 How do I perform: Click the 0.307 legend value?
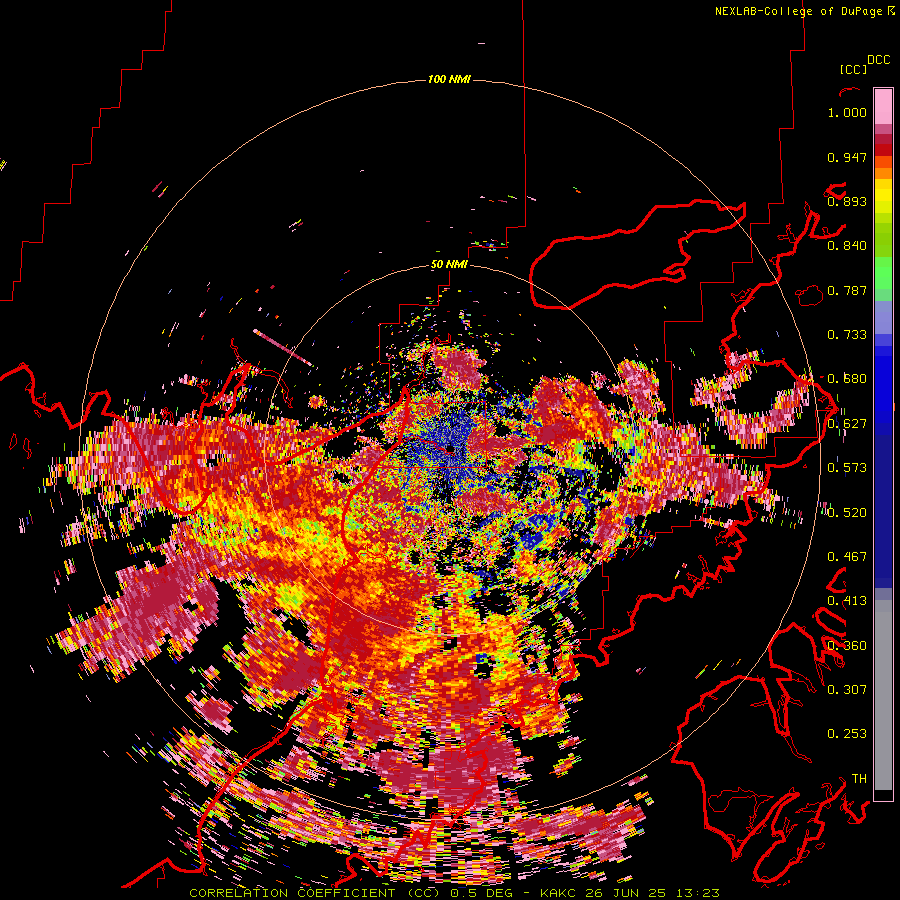(x=847, y=689)
